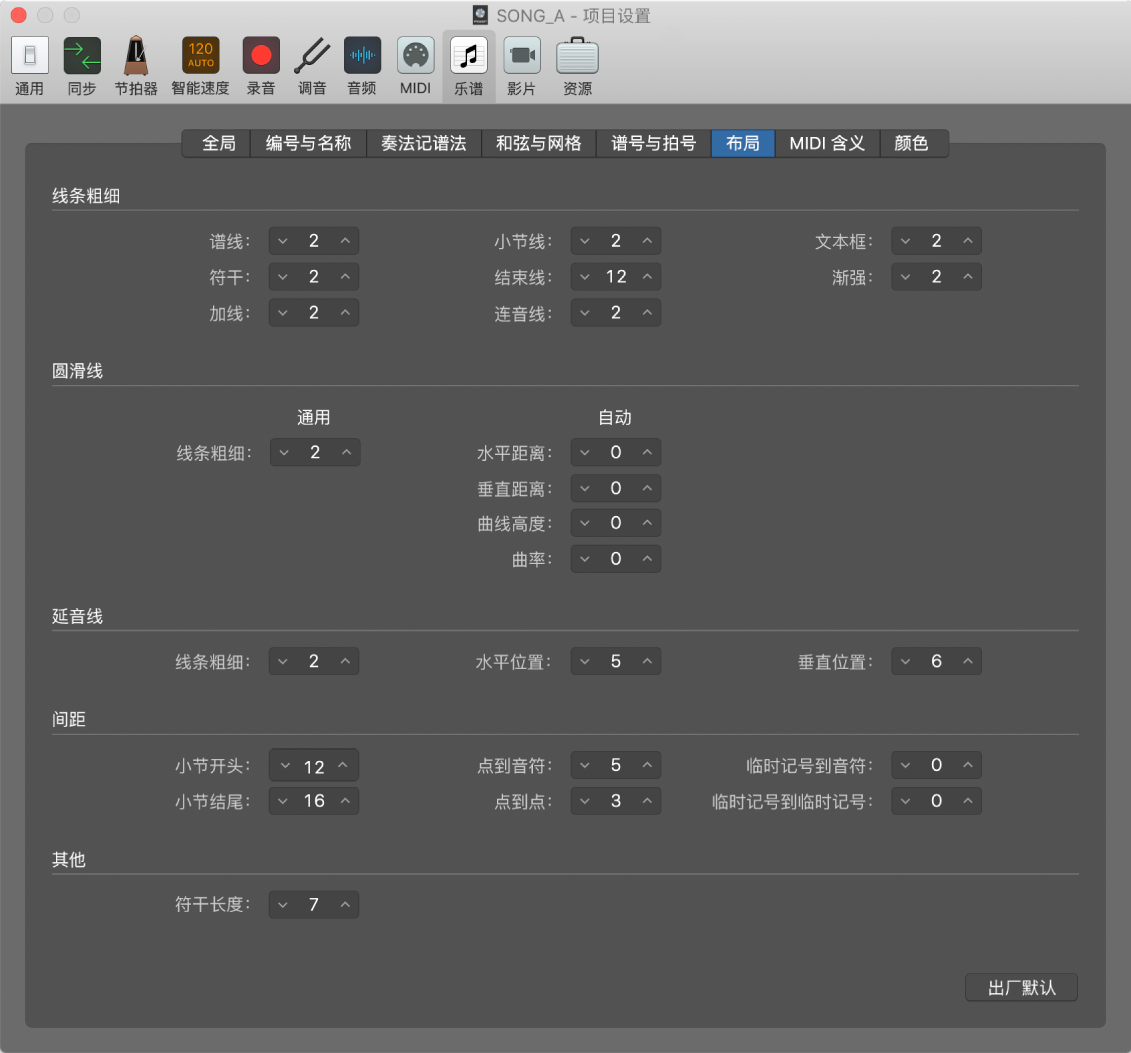
Task: Decrease the 文本框 text box thickness
Action: 905,241
